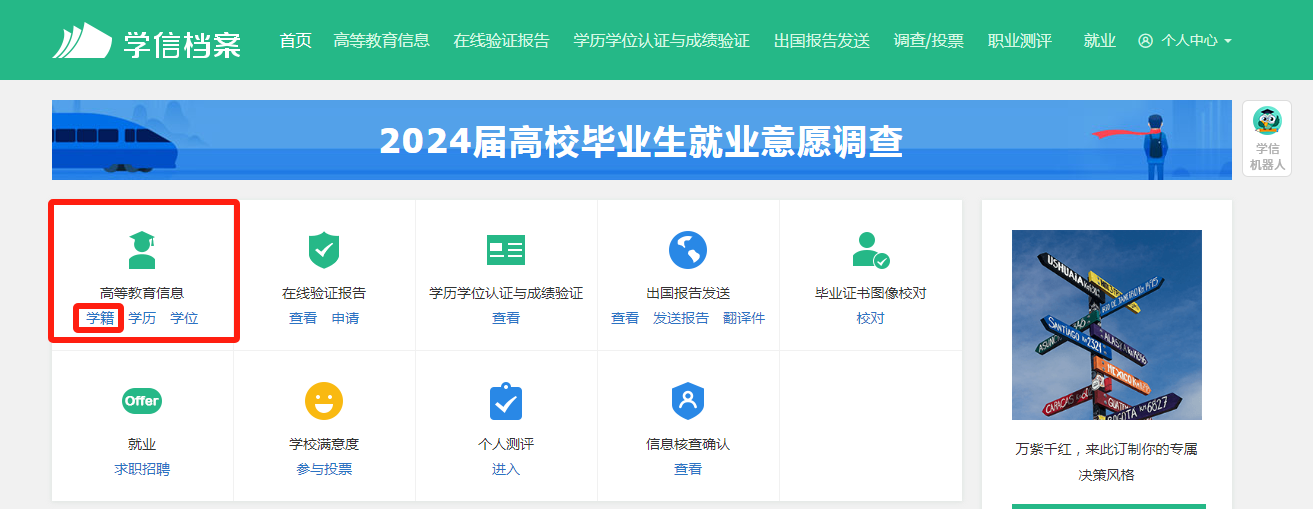Click the green Offer icon for 就业
Image resolution: width=1313 pixels, height=509 pixels.
point(142,401)
